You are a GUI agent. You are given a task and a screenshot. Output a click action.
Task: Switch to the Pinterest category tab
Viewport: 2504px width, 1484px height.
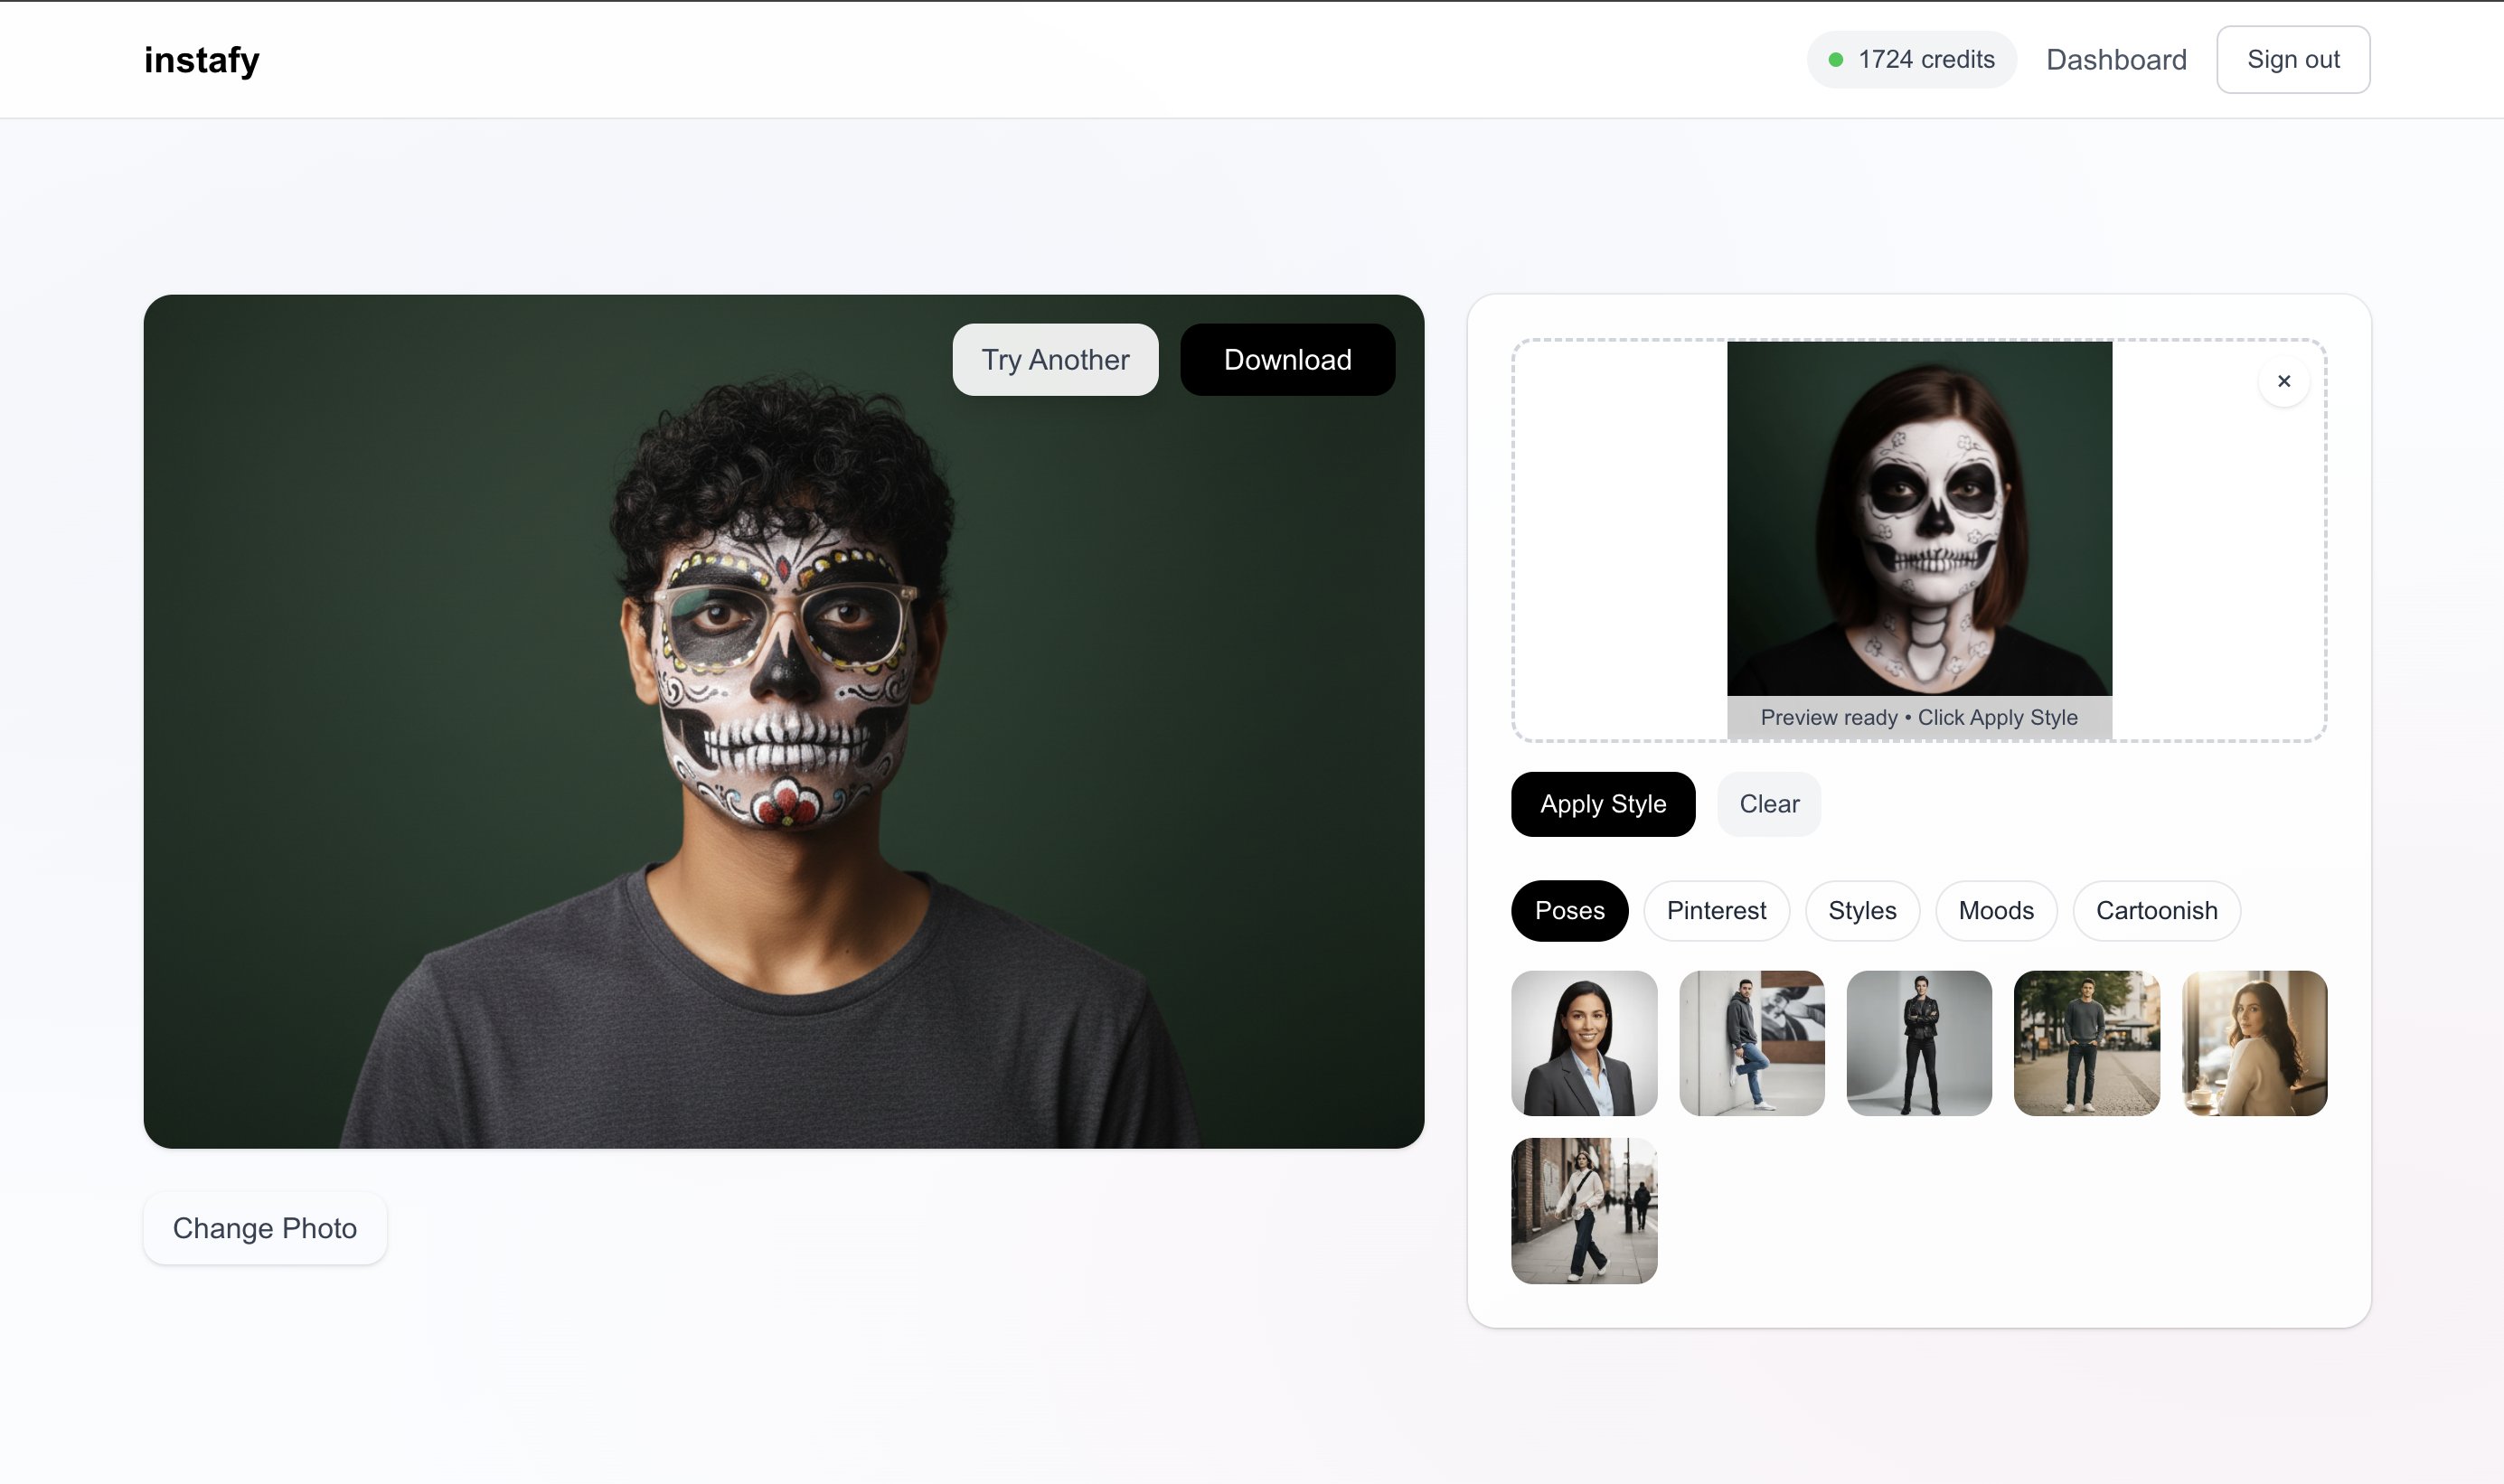coord(1716,911)
